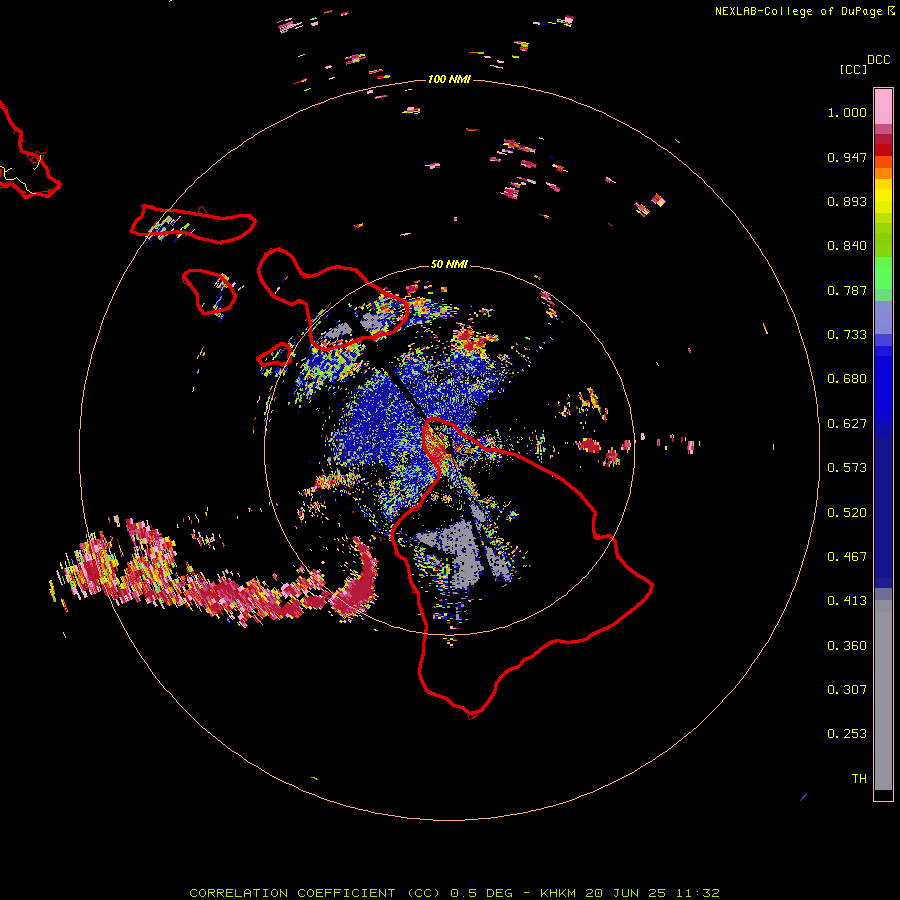Click the 0.413 legend value
Image resolution: width=900 pixels, height=900 pixels.
coord(847,601)
